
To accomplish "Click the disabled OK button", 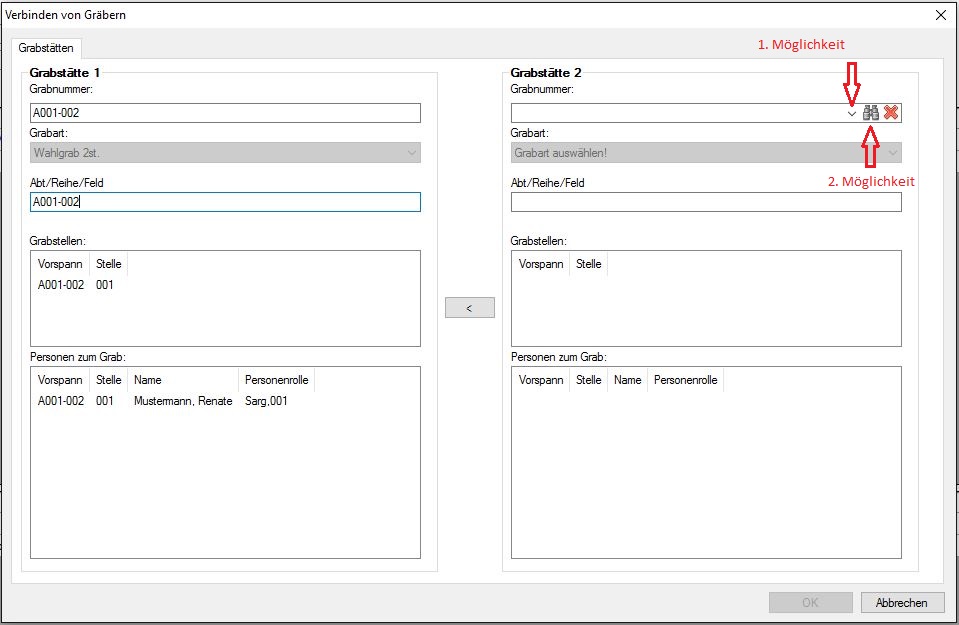I will (x=810, y=603).
